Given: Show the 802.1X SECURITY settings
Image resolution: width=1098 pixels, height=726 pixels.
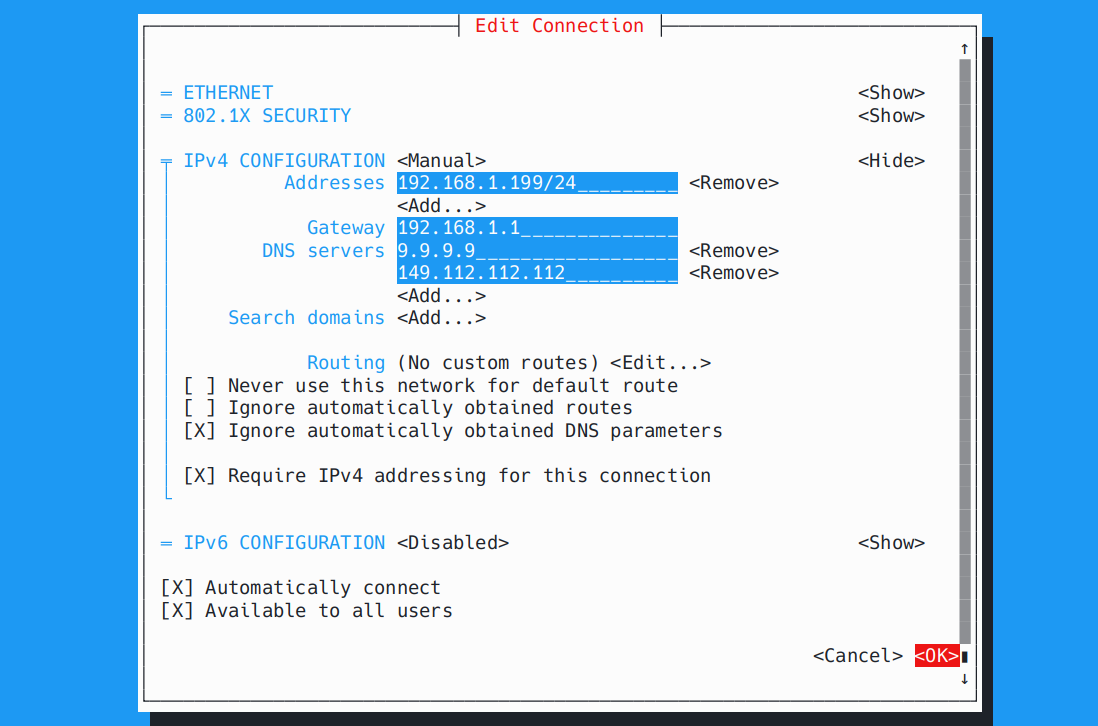Looking at the screenshot, I should point(891,115).
